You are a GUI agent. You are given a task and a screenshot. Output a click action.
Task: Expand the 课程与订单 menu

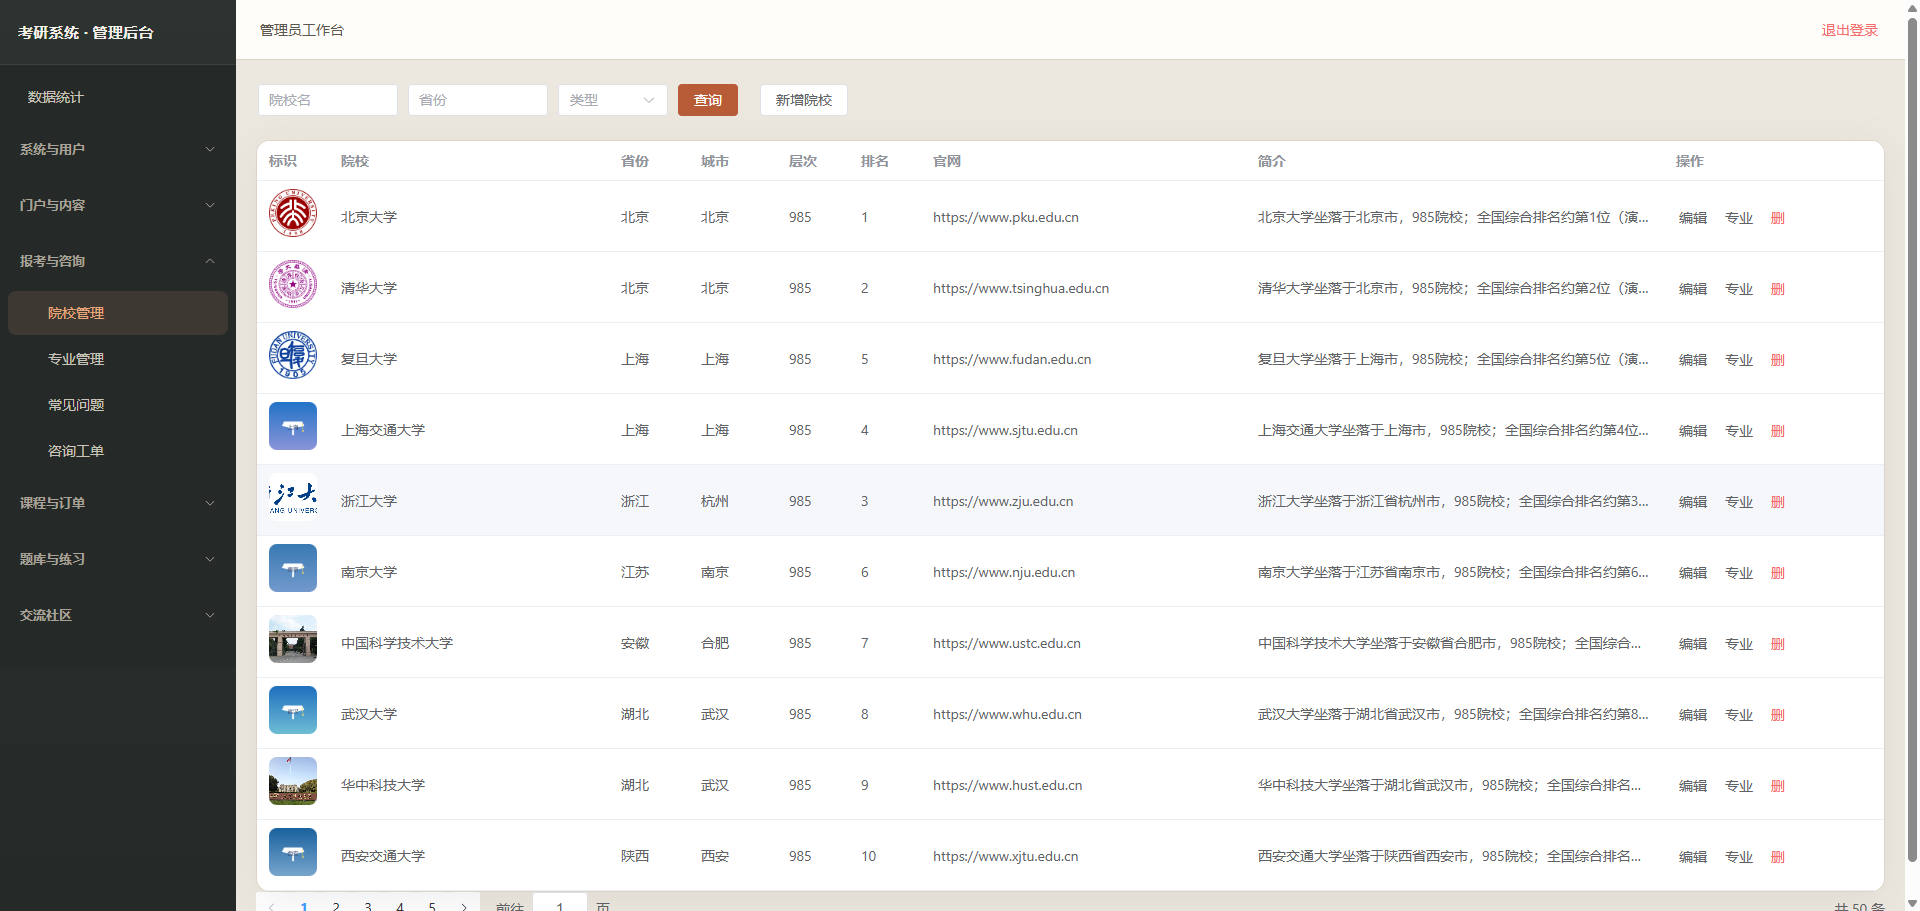coord(118,503)
